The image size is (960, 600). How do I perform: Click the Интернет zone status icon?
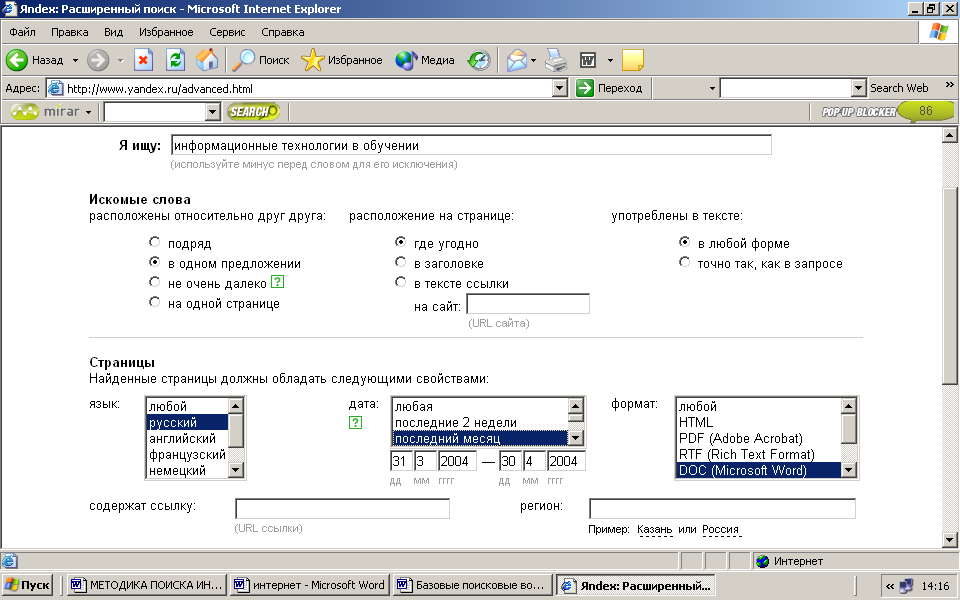pyautogui.click(x=762, y=561)
